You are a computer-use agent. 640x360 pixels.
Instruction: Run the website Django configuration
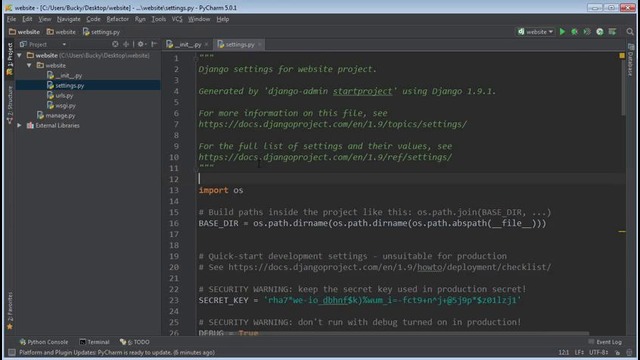(562, 32)
